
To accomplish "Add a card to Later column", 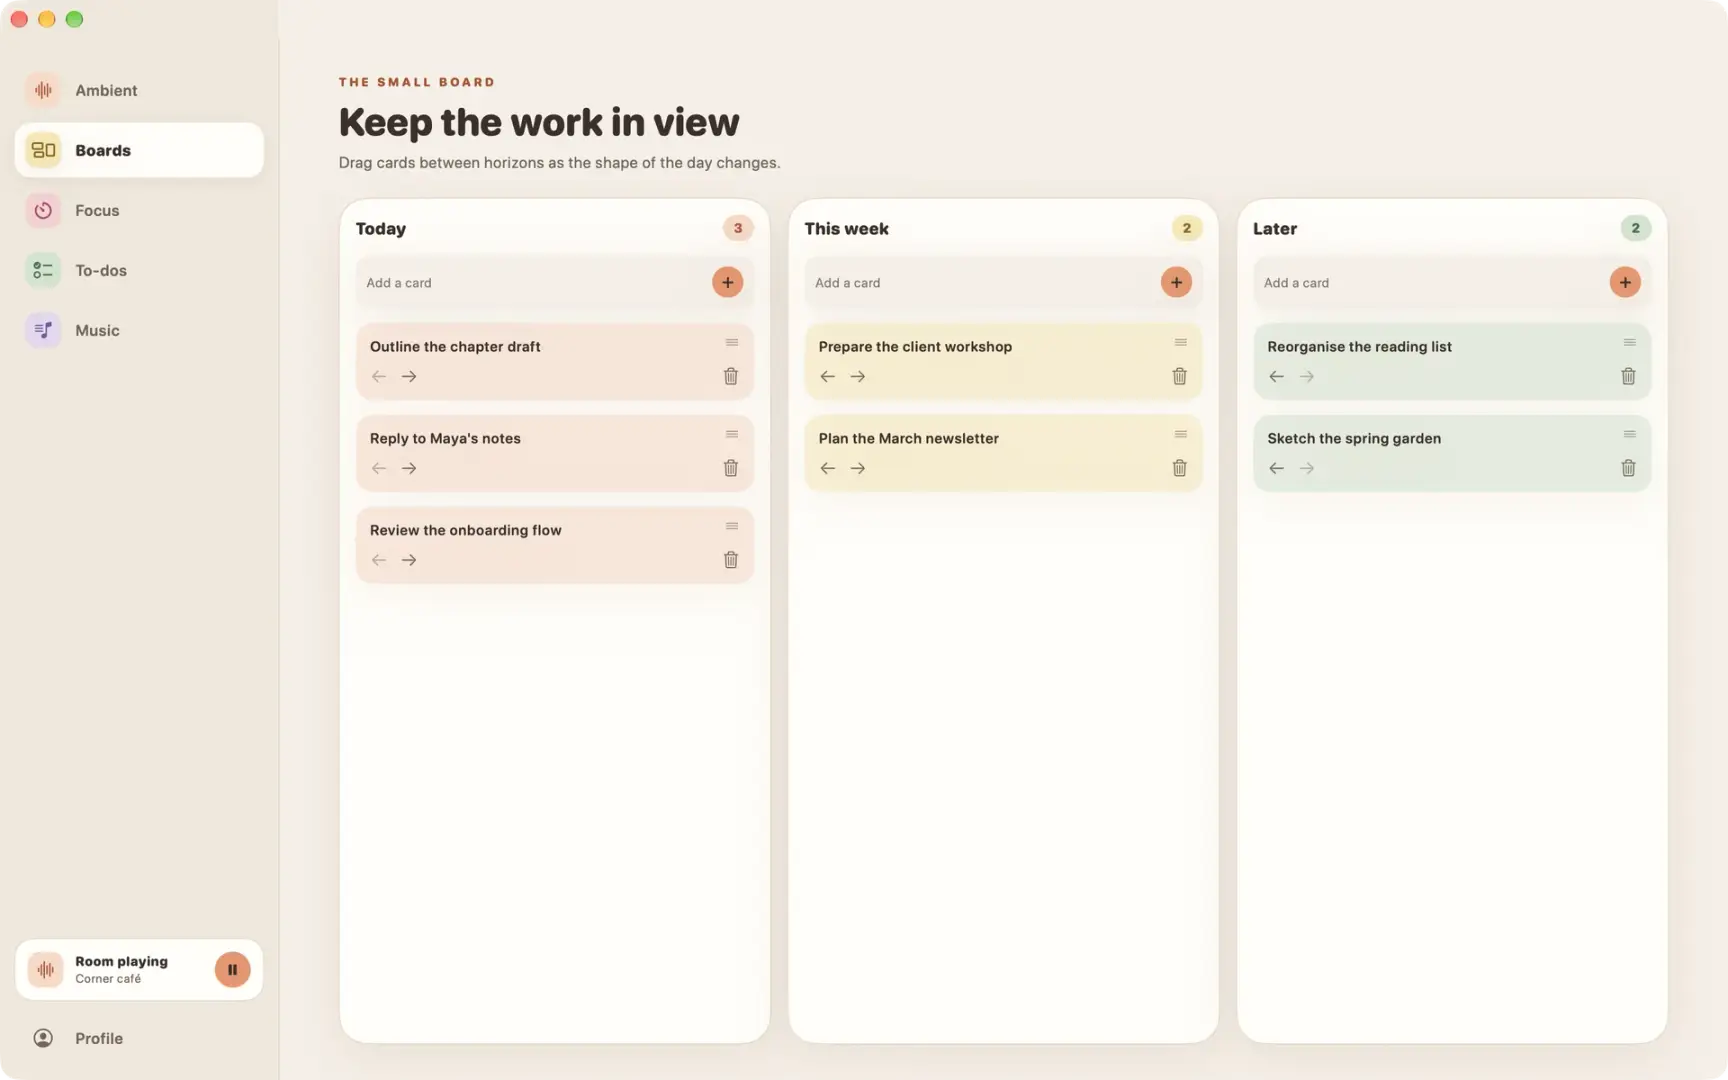I will 1625,282.
